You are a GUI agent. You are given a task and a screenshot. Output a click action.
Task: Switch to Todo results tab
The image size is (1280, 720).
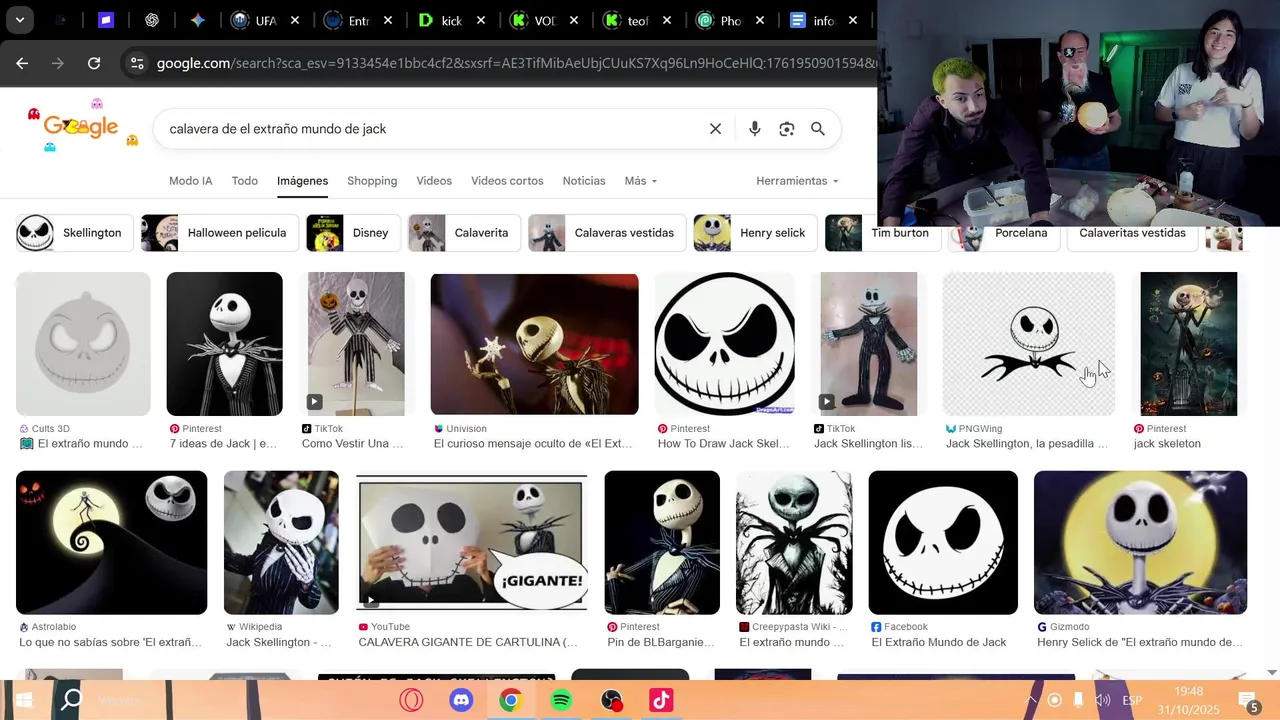tap(245, 181)
